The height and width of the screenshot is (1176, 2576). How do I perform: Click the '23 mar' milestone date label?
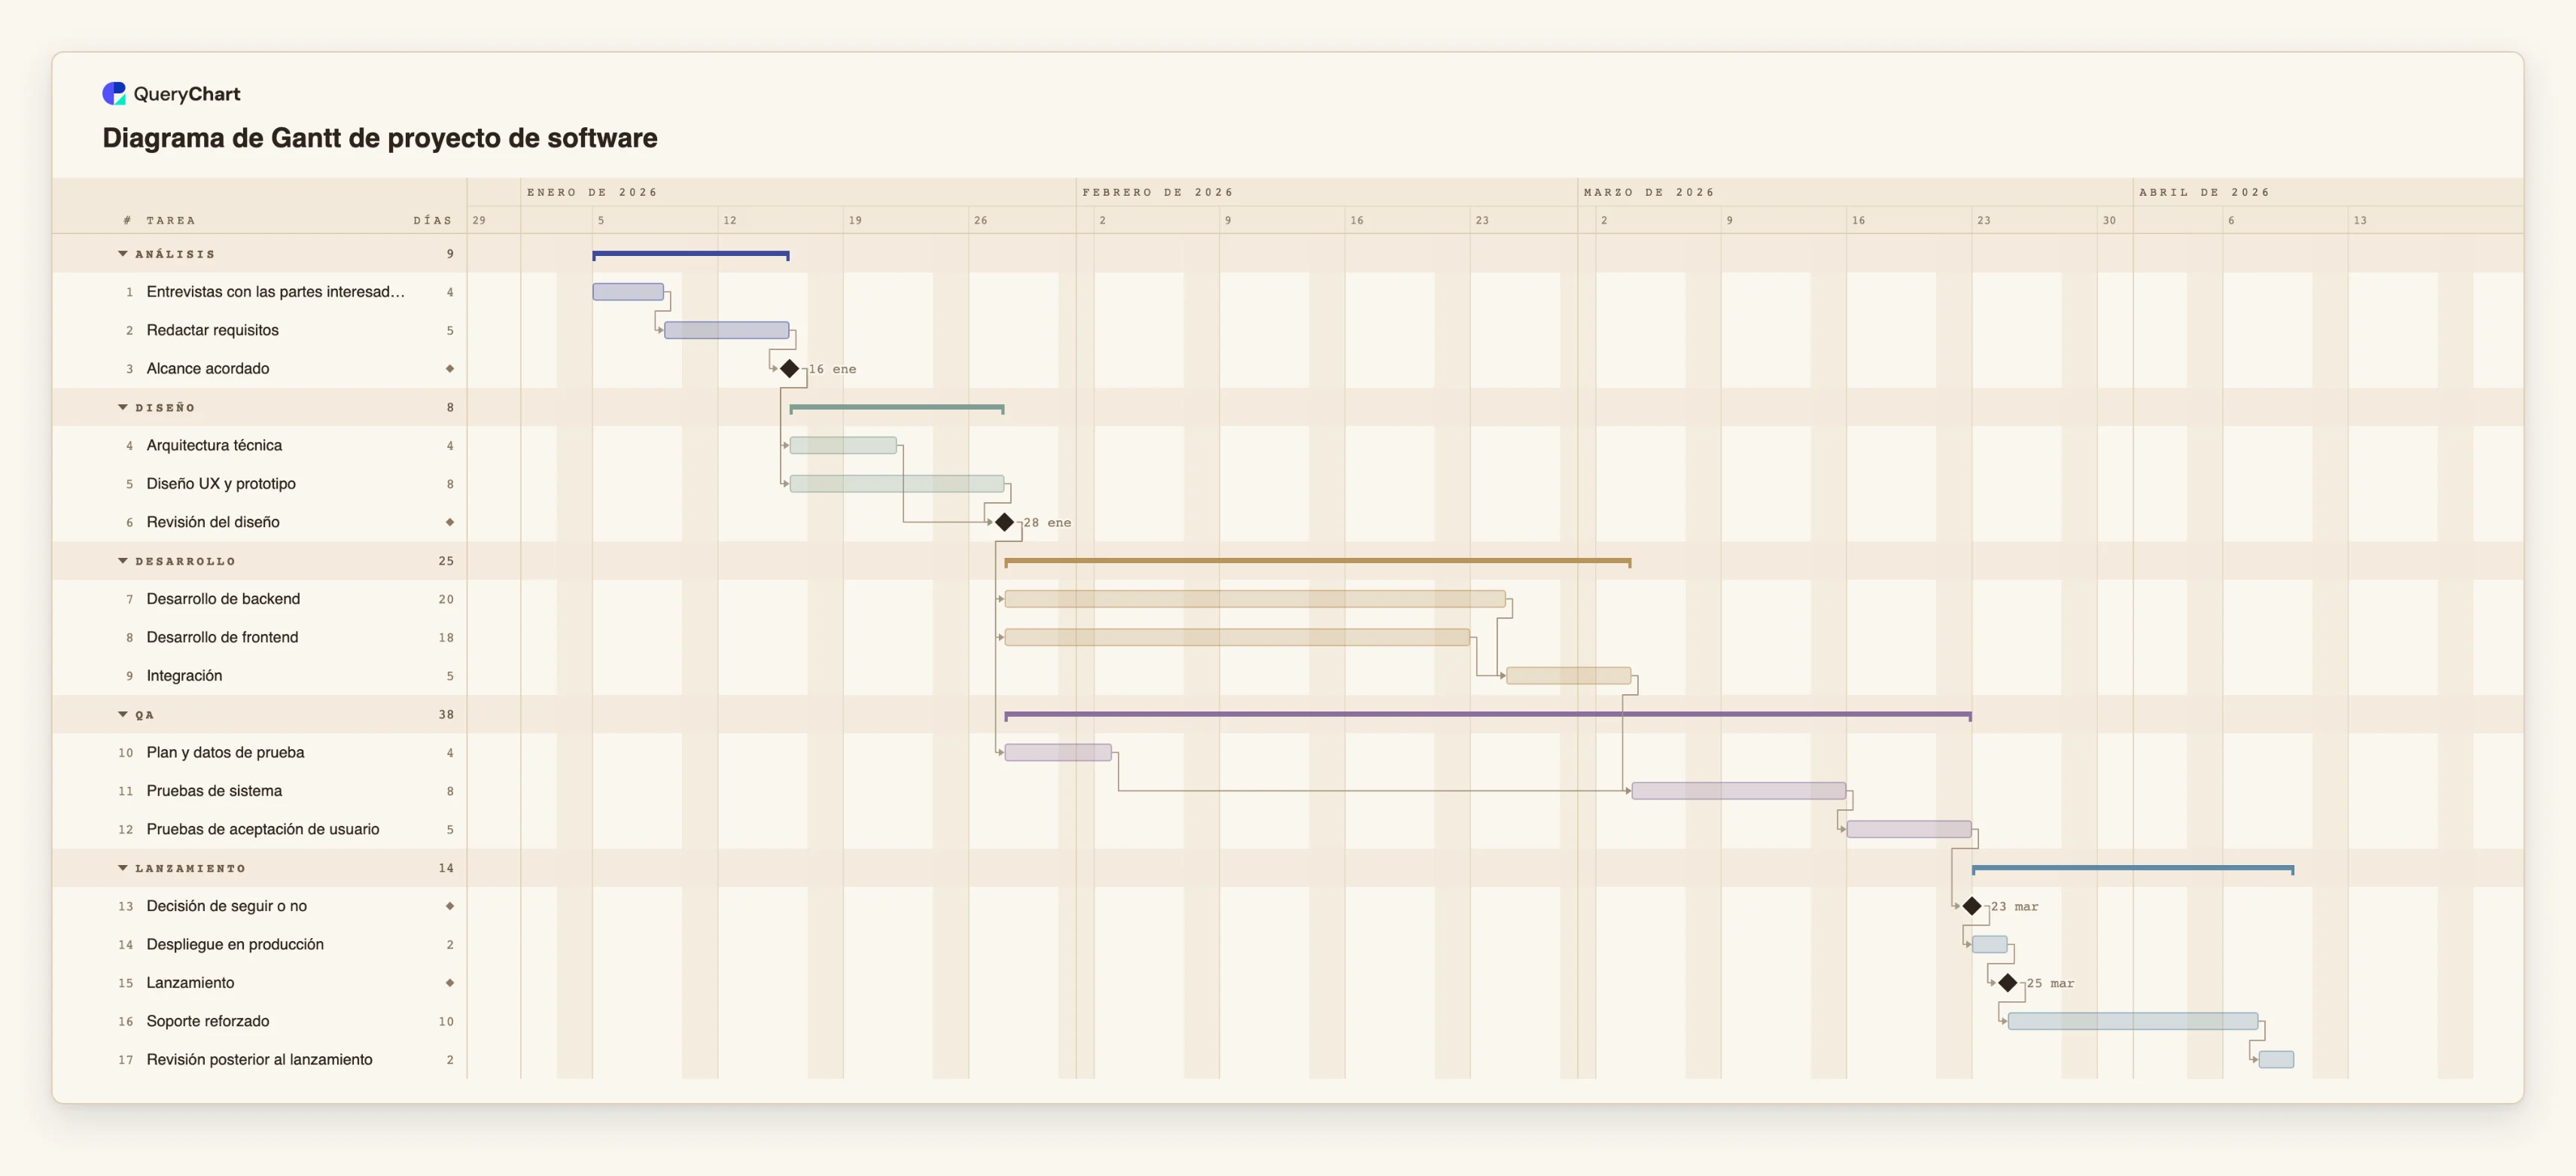[x=2014, y=906]
